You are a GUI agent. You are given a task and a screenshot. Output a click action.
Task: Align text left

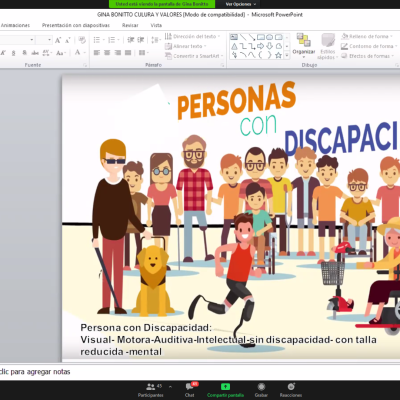[97, 53]
